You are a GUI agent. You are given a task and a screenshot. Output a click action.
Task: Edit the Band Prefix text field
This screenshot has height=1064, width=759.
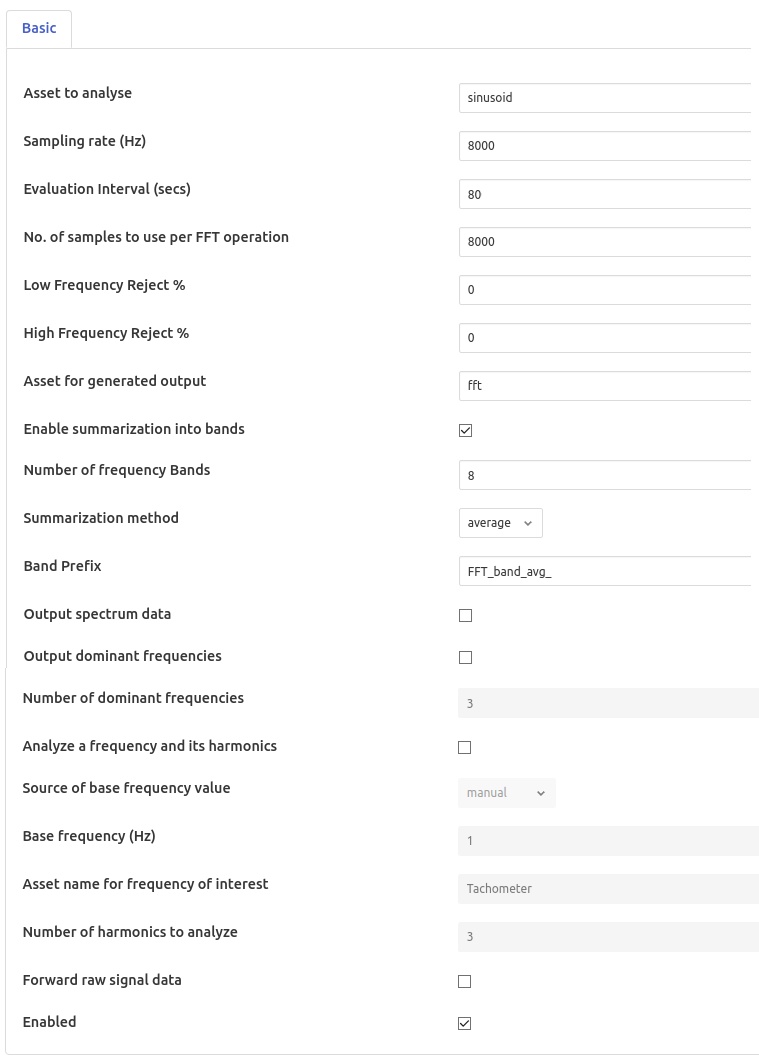[x=605, y=572]
